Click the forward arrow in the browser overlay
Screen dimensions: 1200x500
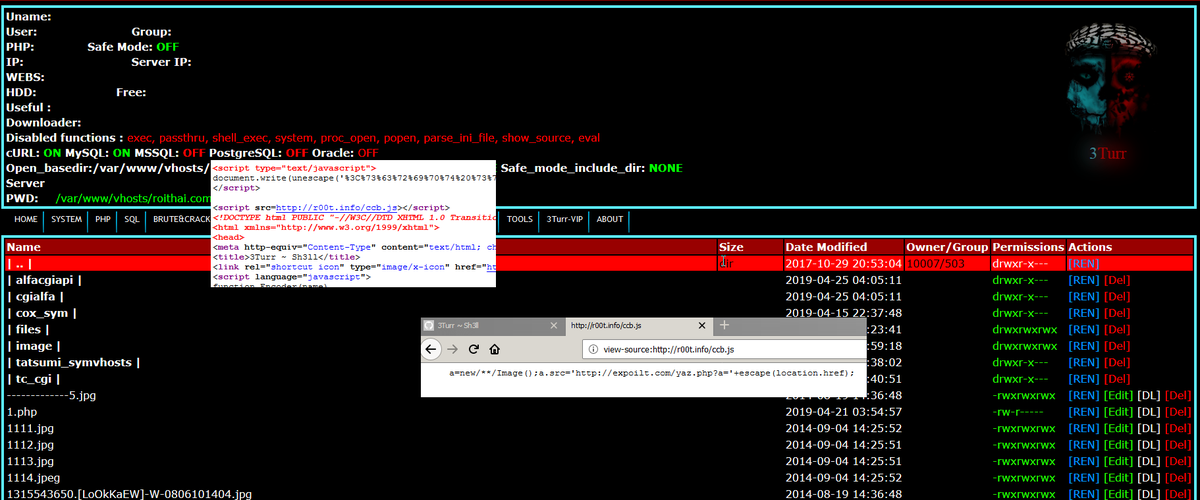click(x=453, y=349)
